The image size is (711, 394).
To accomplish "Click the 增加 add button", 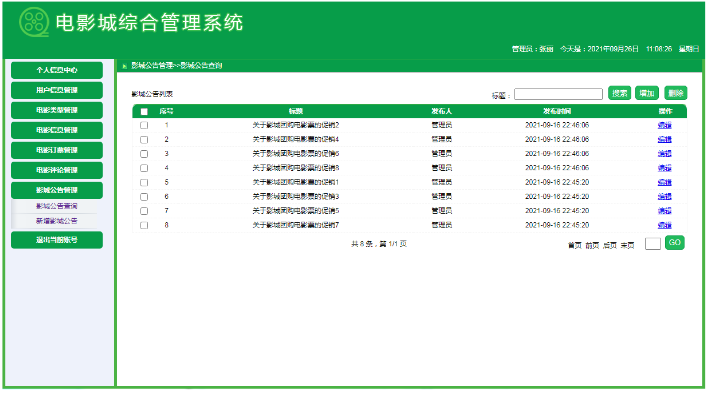I will point(647,93).
